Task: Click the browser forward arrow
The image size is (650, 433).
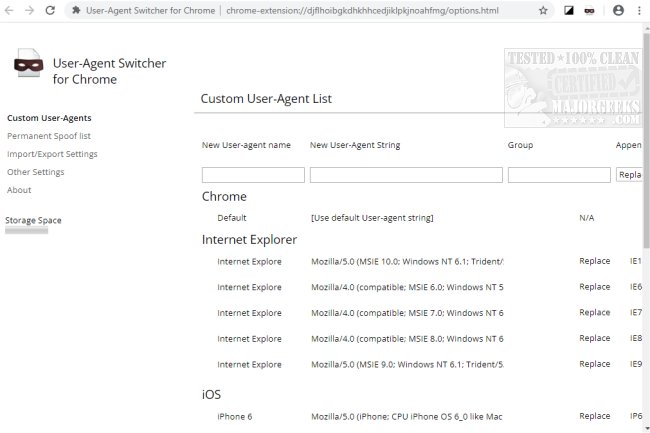Action: pyautogui.click(x=30, y=10)
